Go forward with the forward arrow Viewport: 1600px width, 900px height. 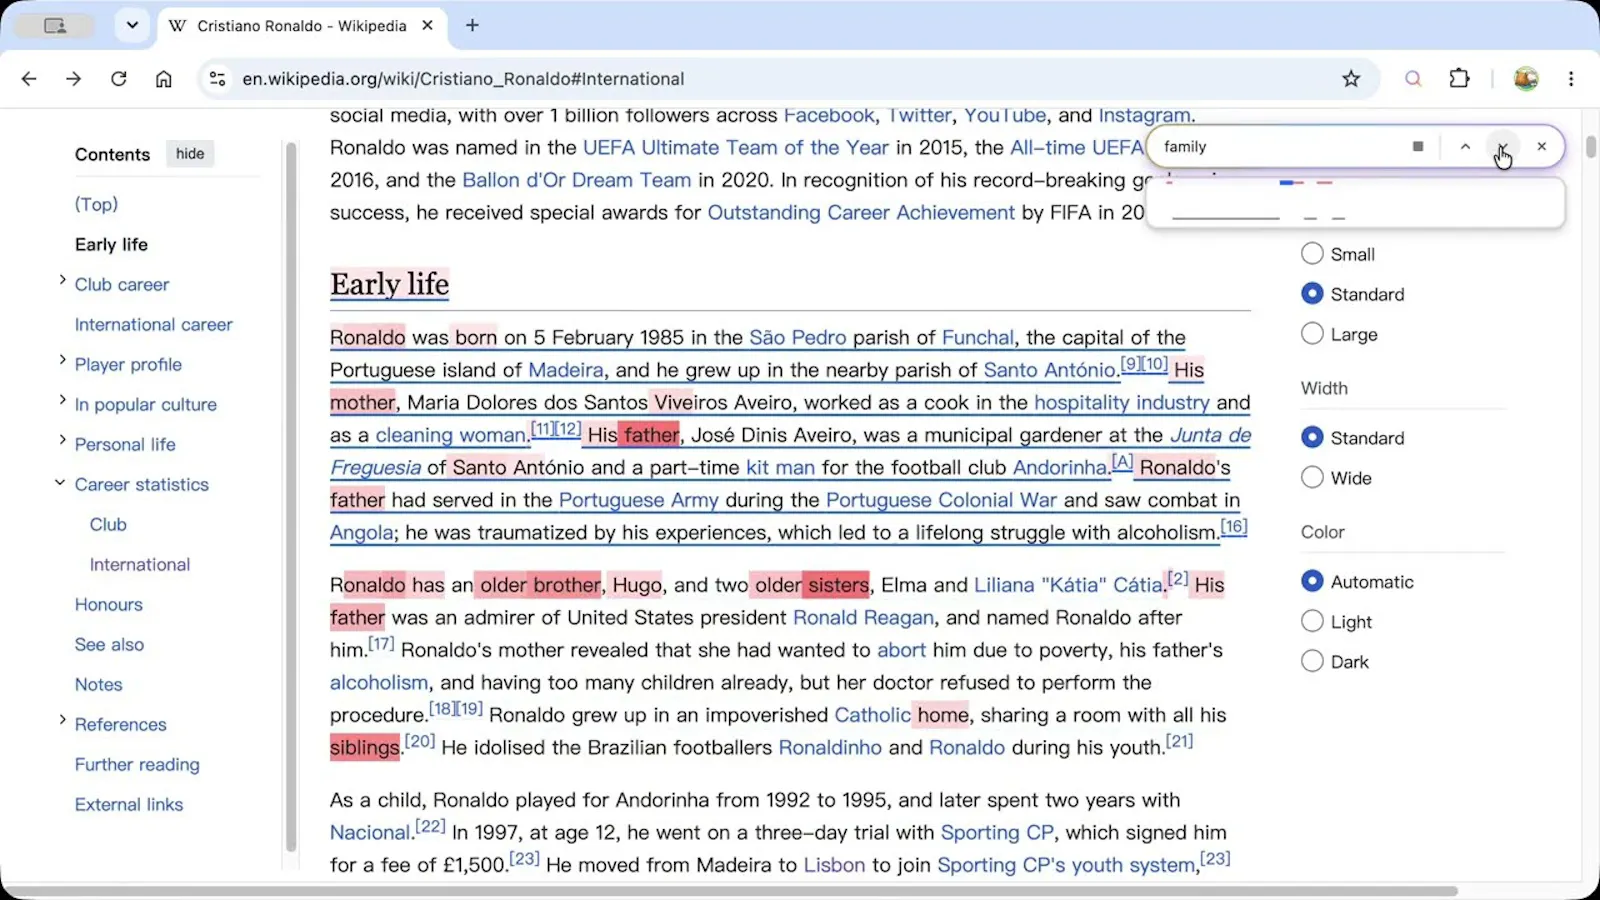73,79
